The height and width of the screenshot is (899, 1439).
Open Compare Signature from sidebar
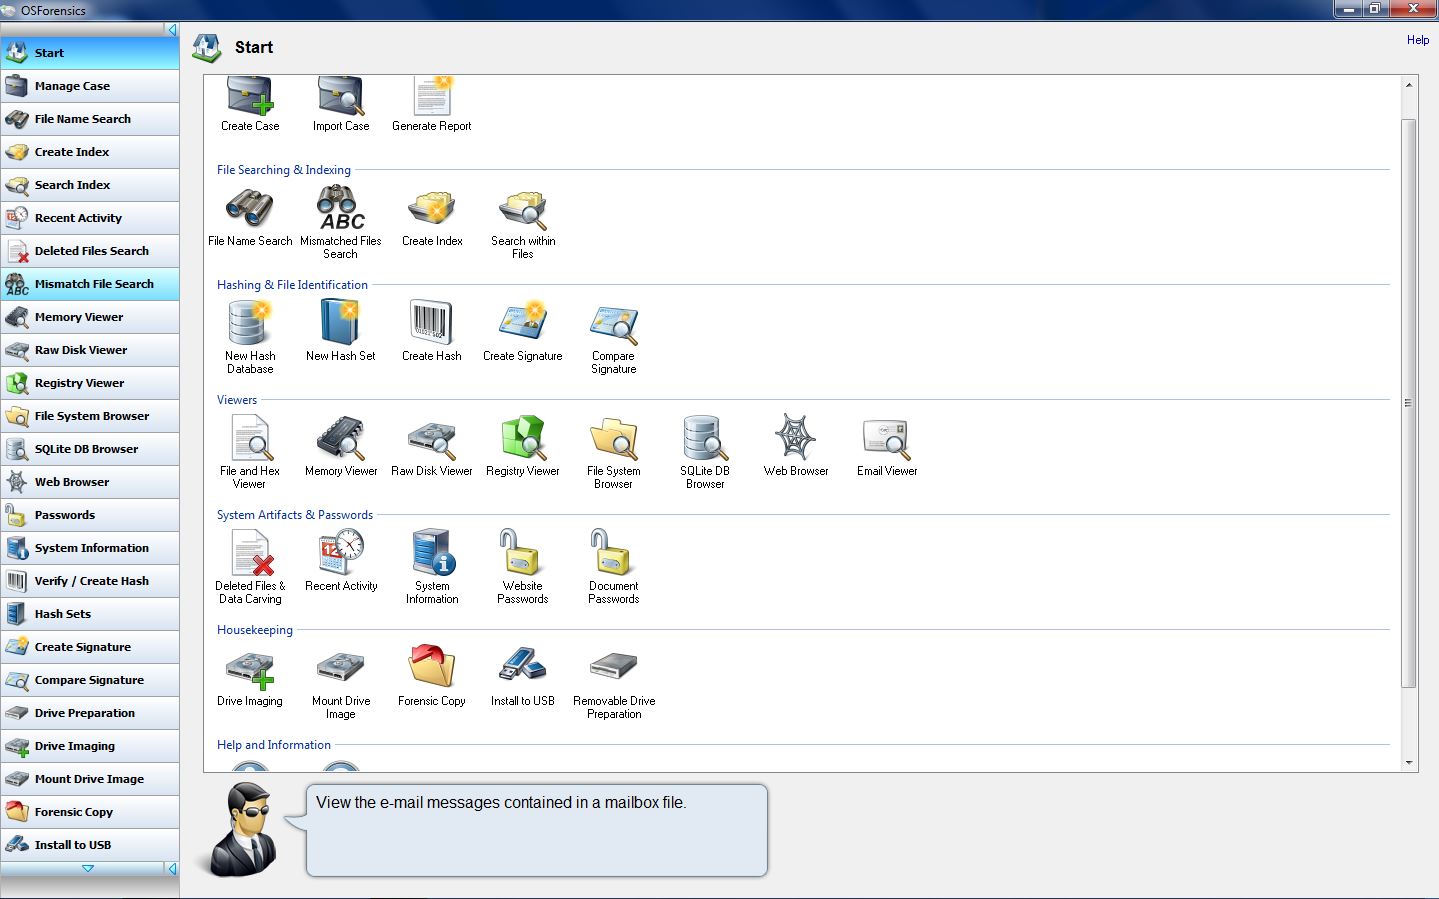[x=90, y=680]
